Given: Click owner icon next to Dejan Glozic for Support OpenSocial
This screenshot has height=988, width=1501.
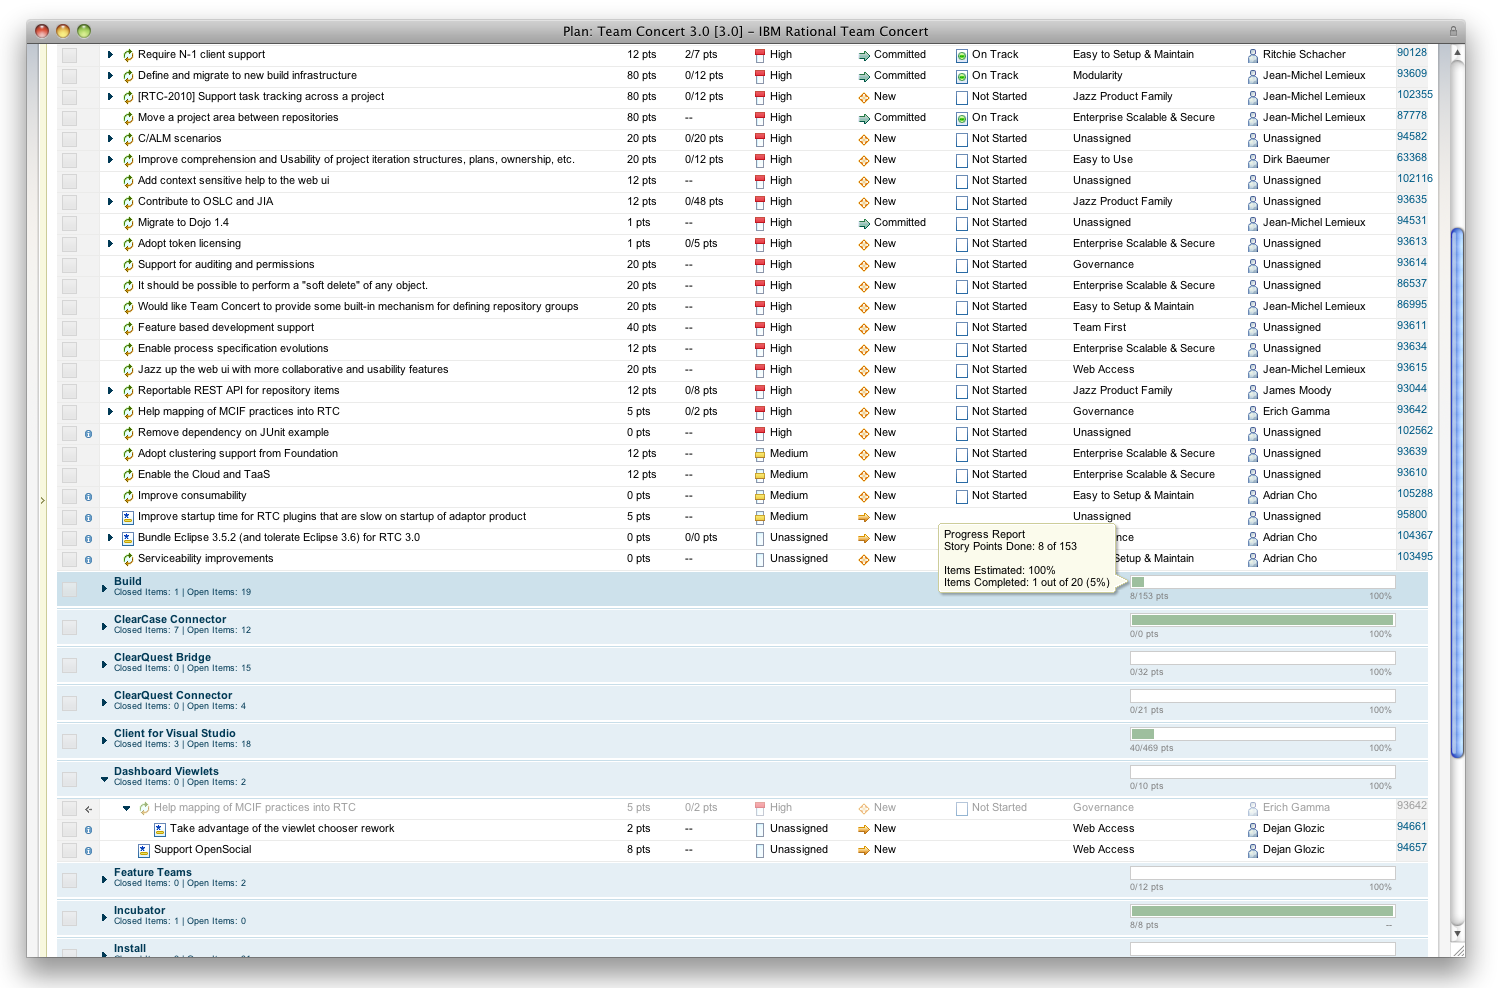Looking at the screenshot, I should click(1253, 850).
